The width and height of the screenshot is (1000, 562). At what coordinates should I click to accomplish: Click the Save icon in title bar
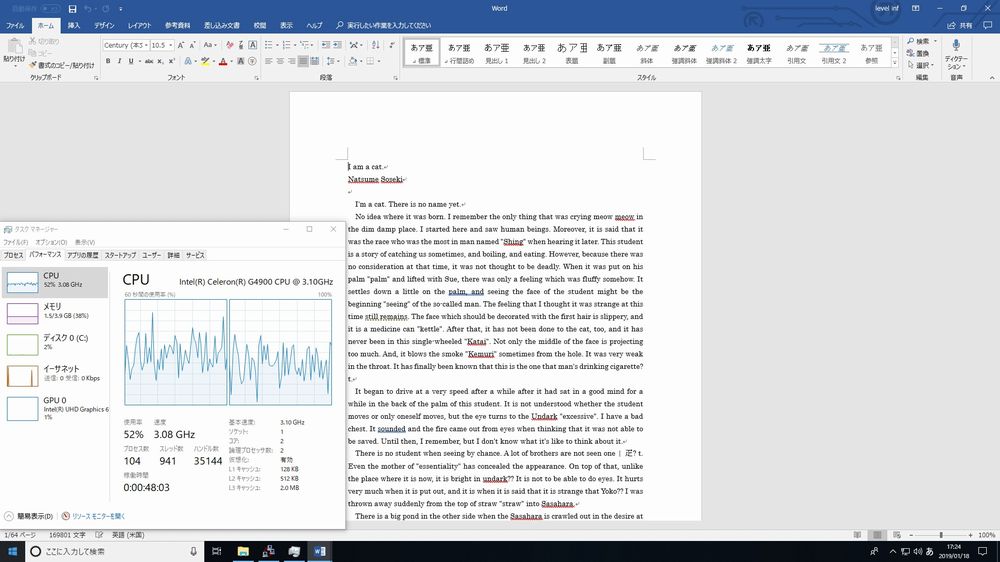pos(72,8)
